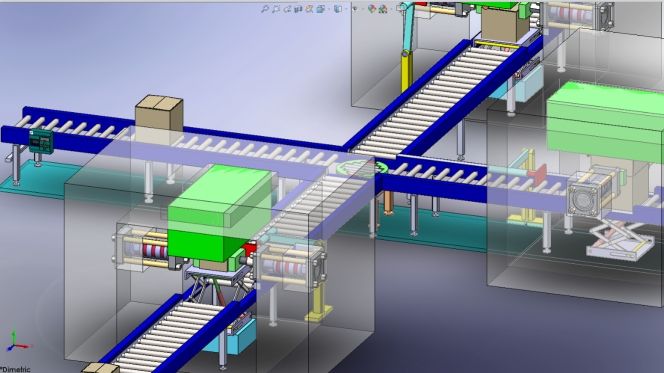Click the *Dimetric view label
Screen dimensions: 664x373
tap(15, 369)
